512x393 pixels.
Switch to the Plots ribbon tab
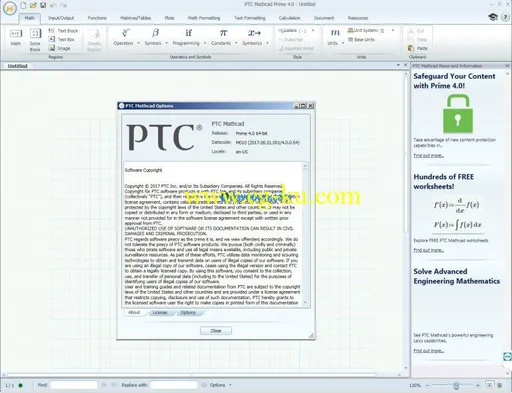pos(169,18)
